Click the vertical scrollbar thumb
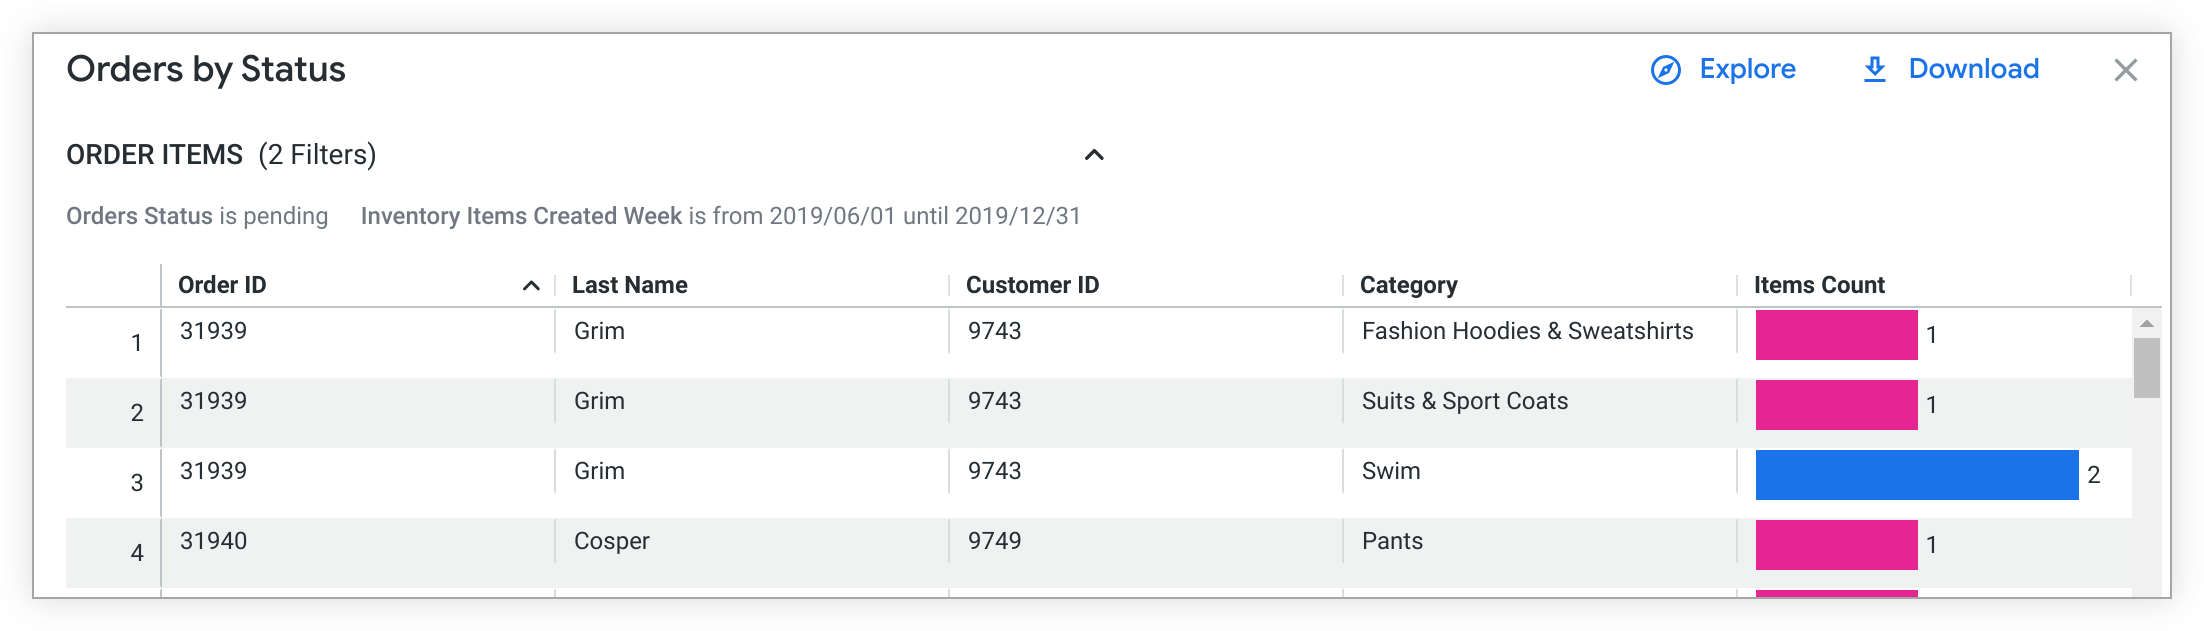Viewport: 2204px width, 631px height. tap(2146, 368)
